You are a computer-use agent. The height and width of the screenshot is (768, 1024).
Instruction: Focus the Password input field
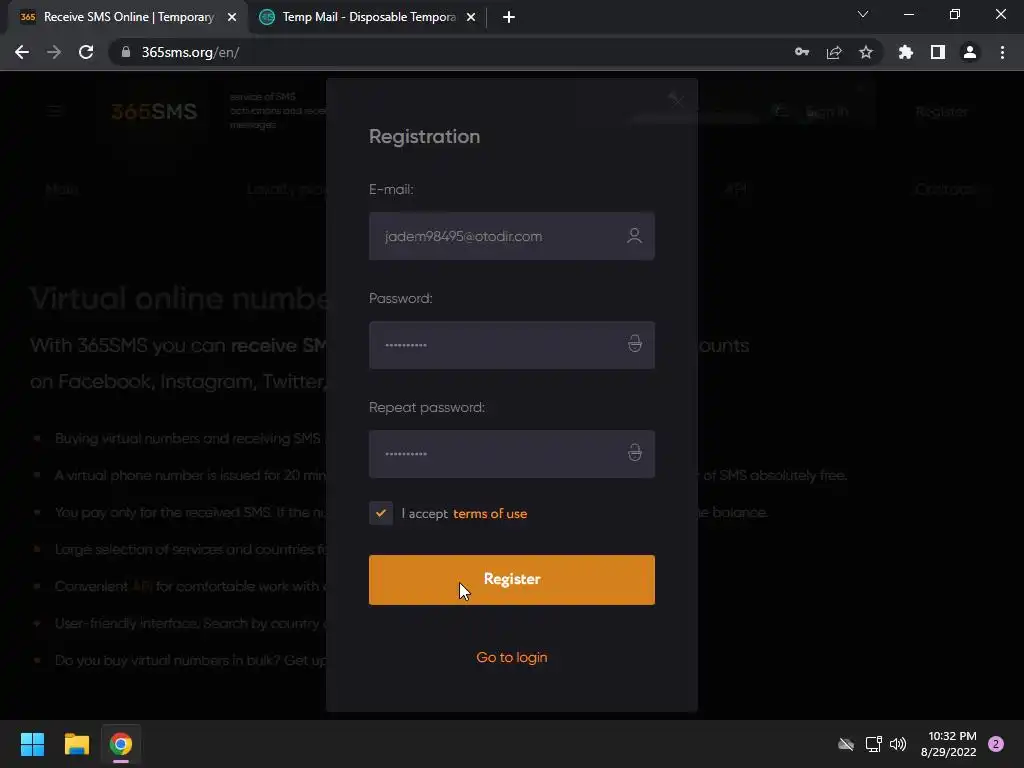(x=511, y=345)
